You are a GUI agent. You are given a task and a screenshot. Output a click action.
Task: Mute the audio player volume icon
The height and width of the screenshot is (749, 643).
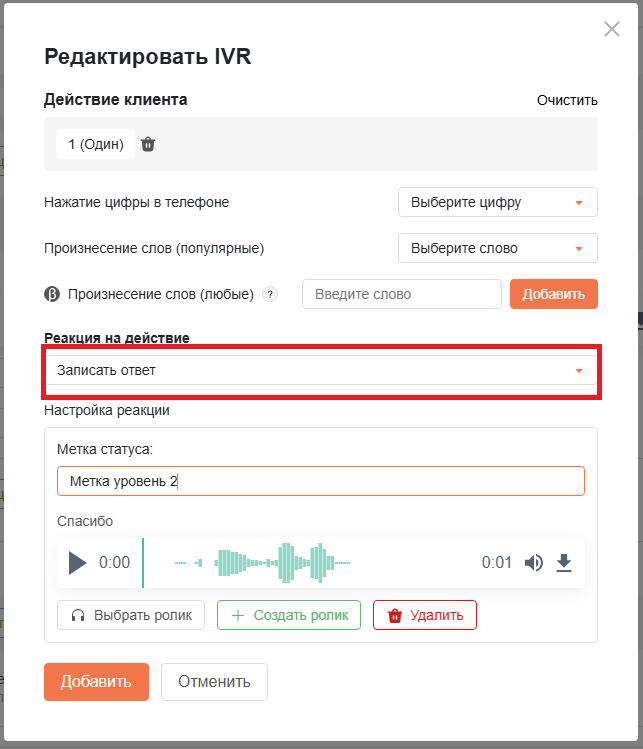(534, 563)
